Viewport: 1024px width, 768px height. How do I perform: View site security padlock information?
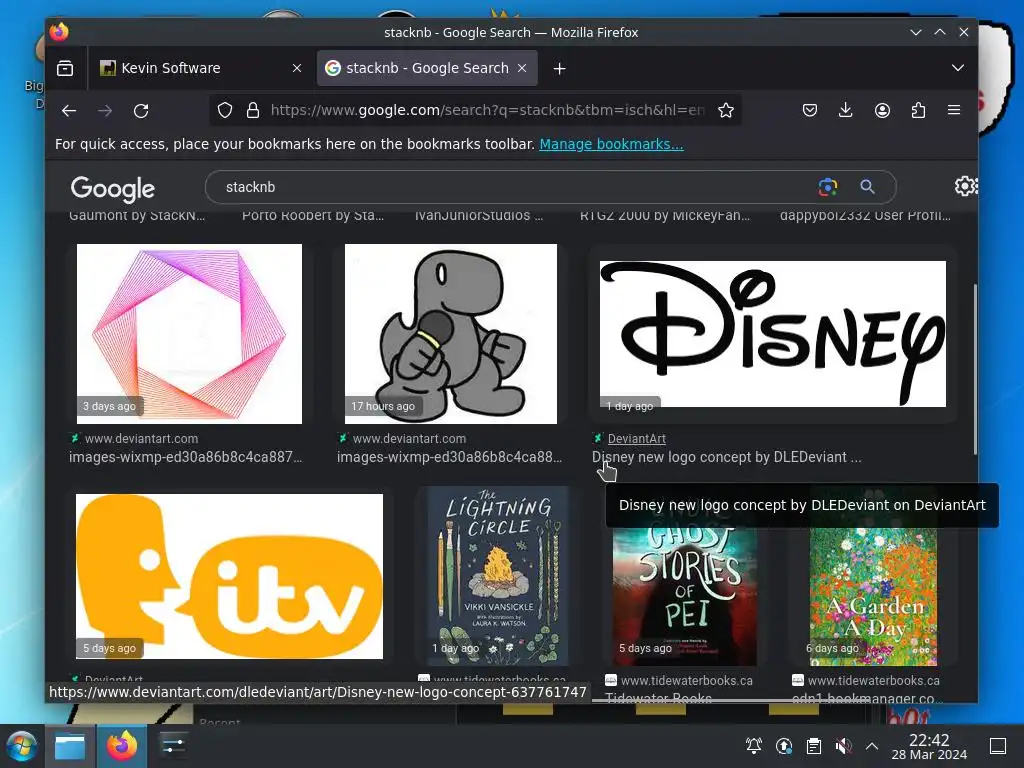pos(253,110)
